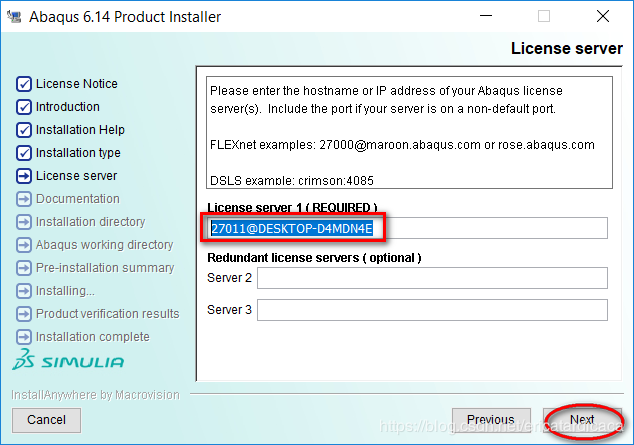Cancel the Abaqus installation
This screenshot has width=634, height=445.
coord(46,420)
